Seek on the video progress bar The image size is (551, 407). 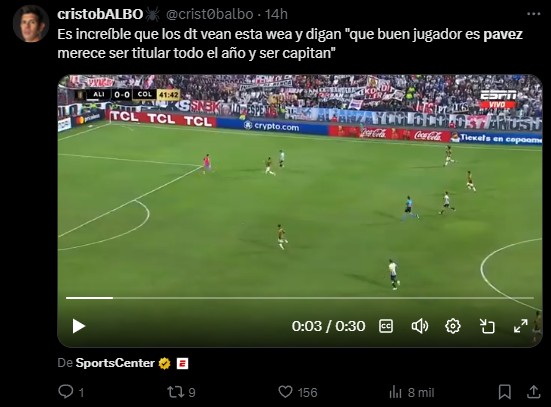[300, 298]
